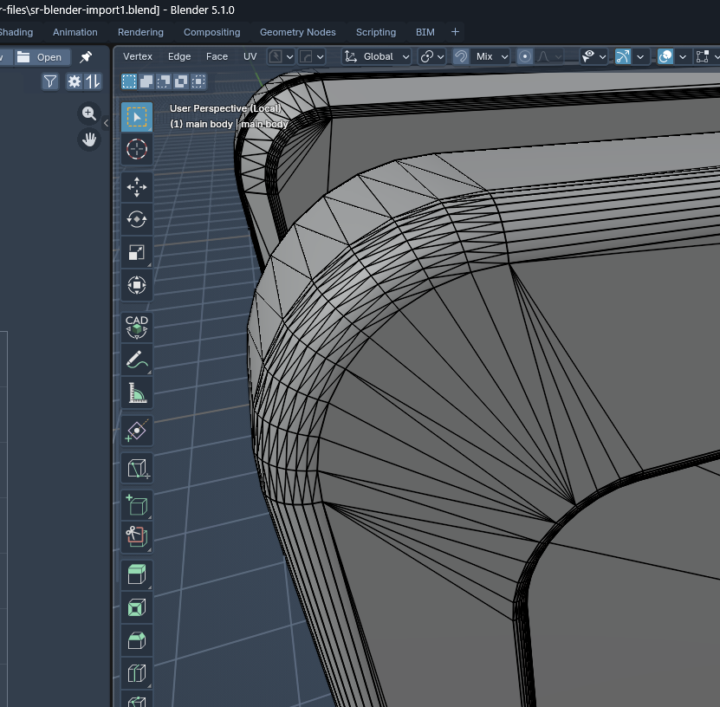Click the Open folder button
The image size is (720, 707).
click(42, 57)
